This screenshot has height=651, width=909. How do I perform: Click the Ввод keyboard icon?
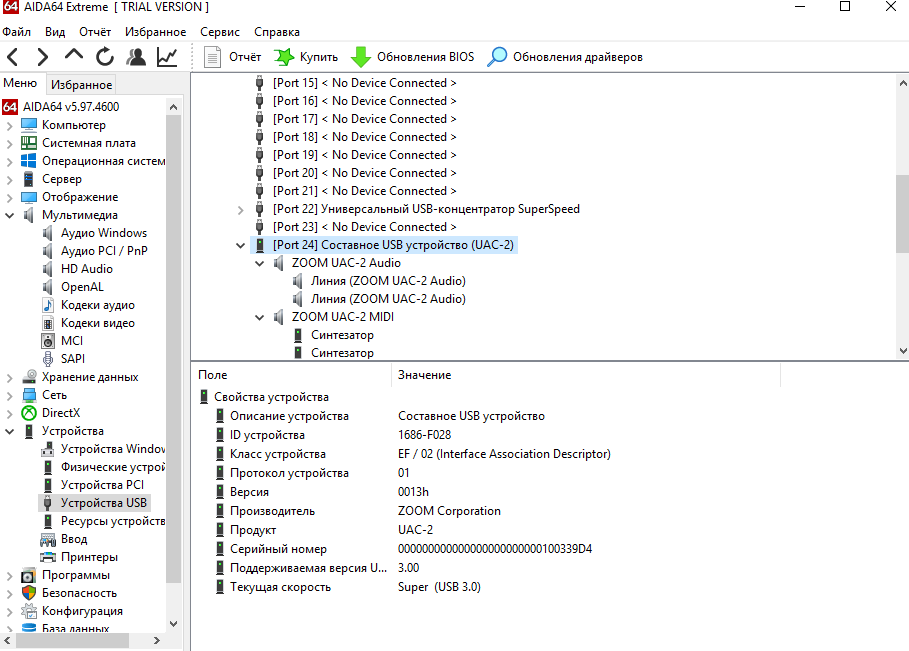point(48,540)
